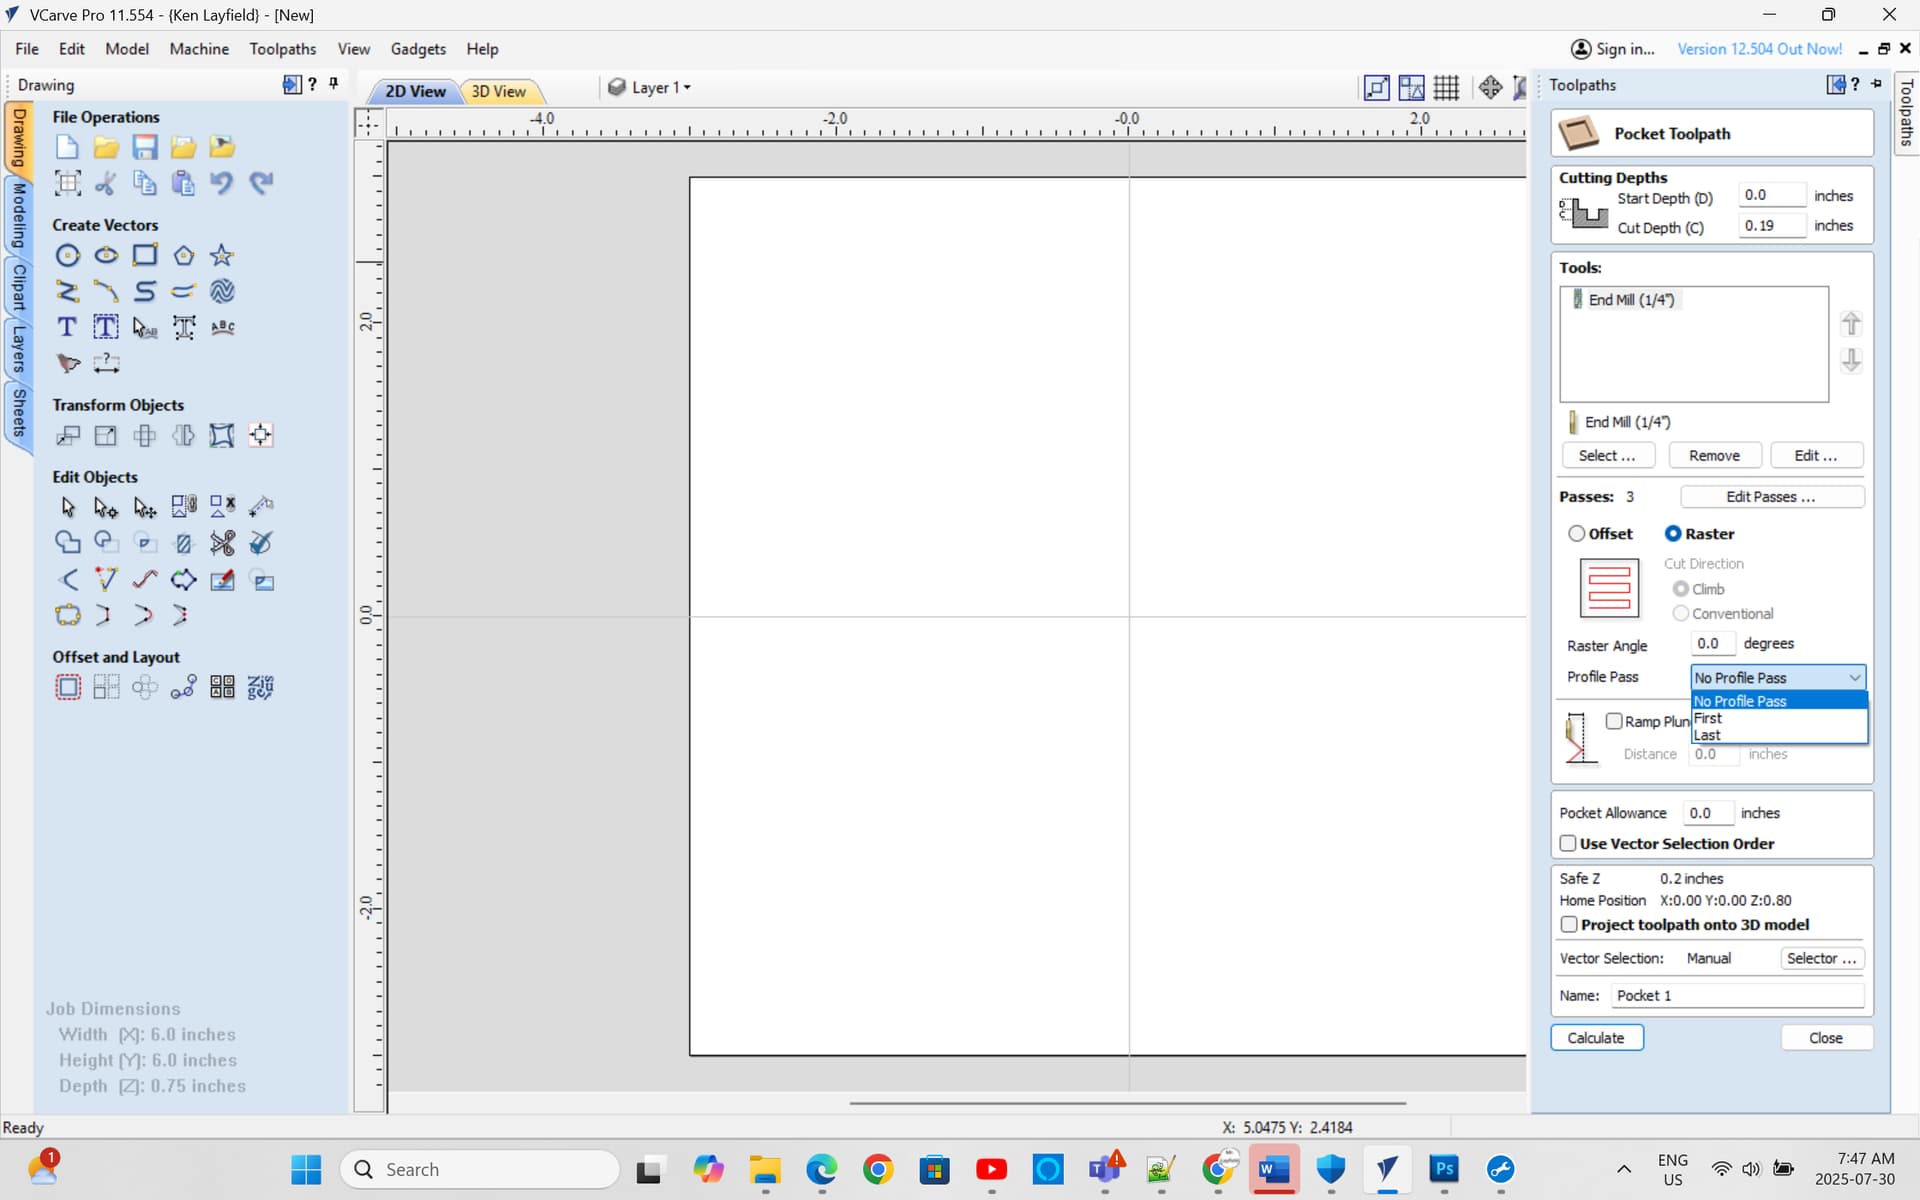Create a new file icon
The height and width of the screenshot is (1200, 1920).
click(67, 147)
